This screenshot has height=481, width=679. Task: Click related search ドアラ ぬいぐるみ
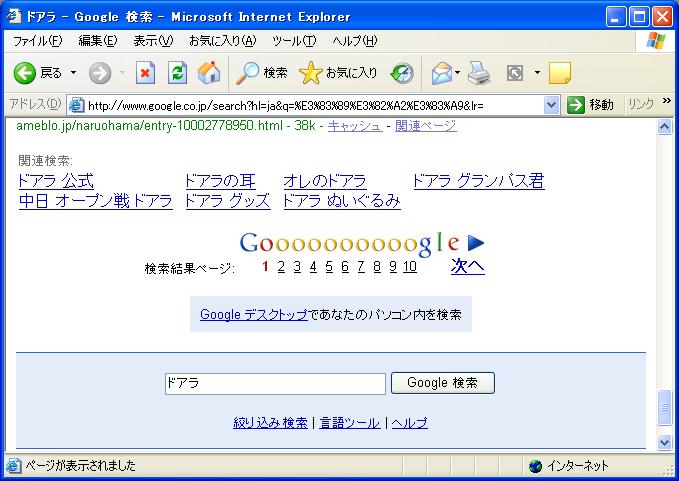(342, 201)
